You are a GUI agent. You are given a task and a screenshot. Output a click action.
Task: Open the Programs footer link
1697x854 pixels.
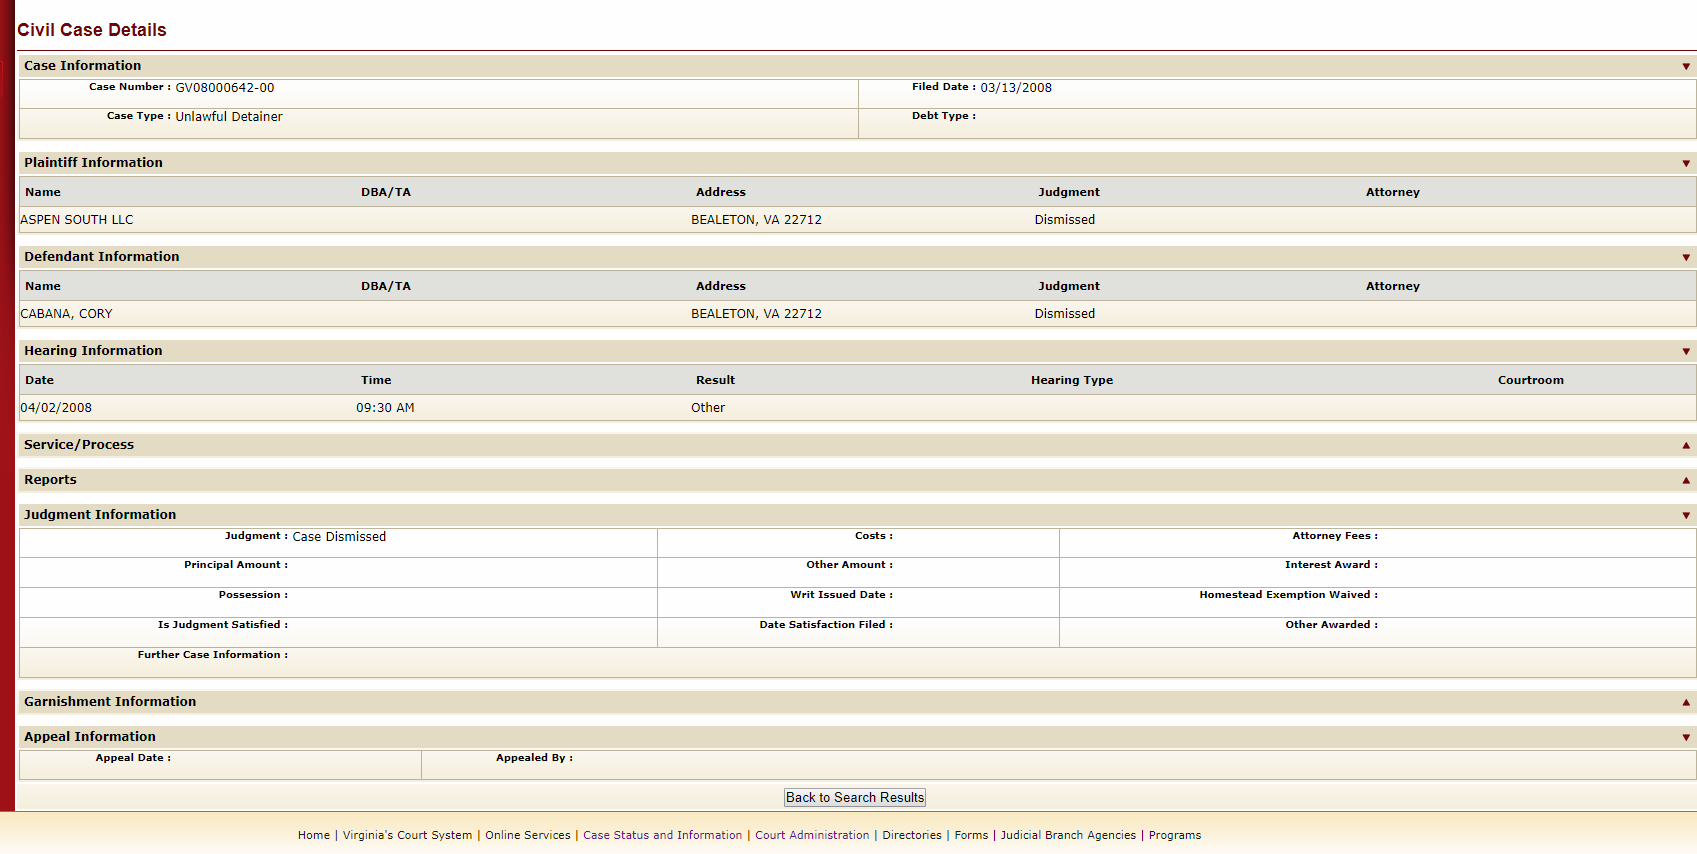click(x=1175, y=835)
